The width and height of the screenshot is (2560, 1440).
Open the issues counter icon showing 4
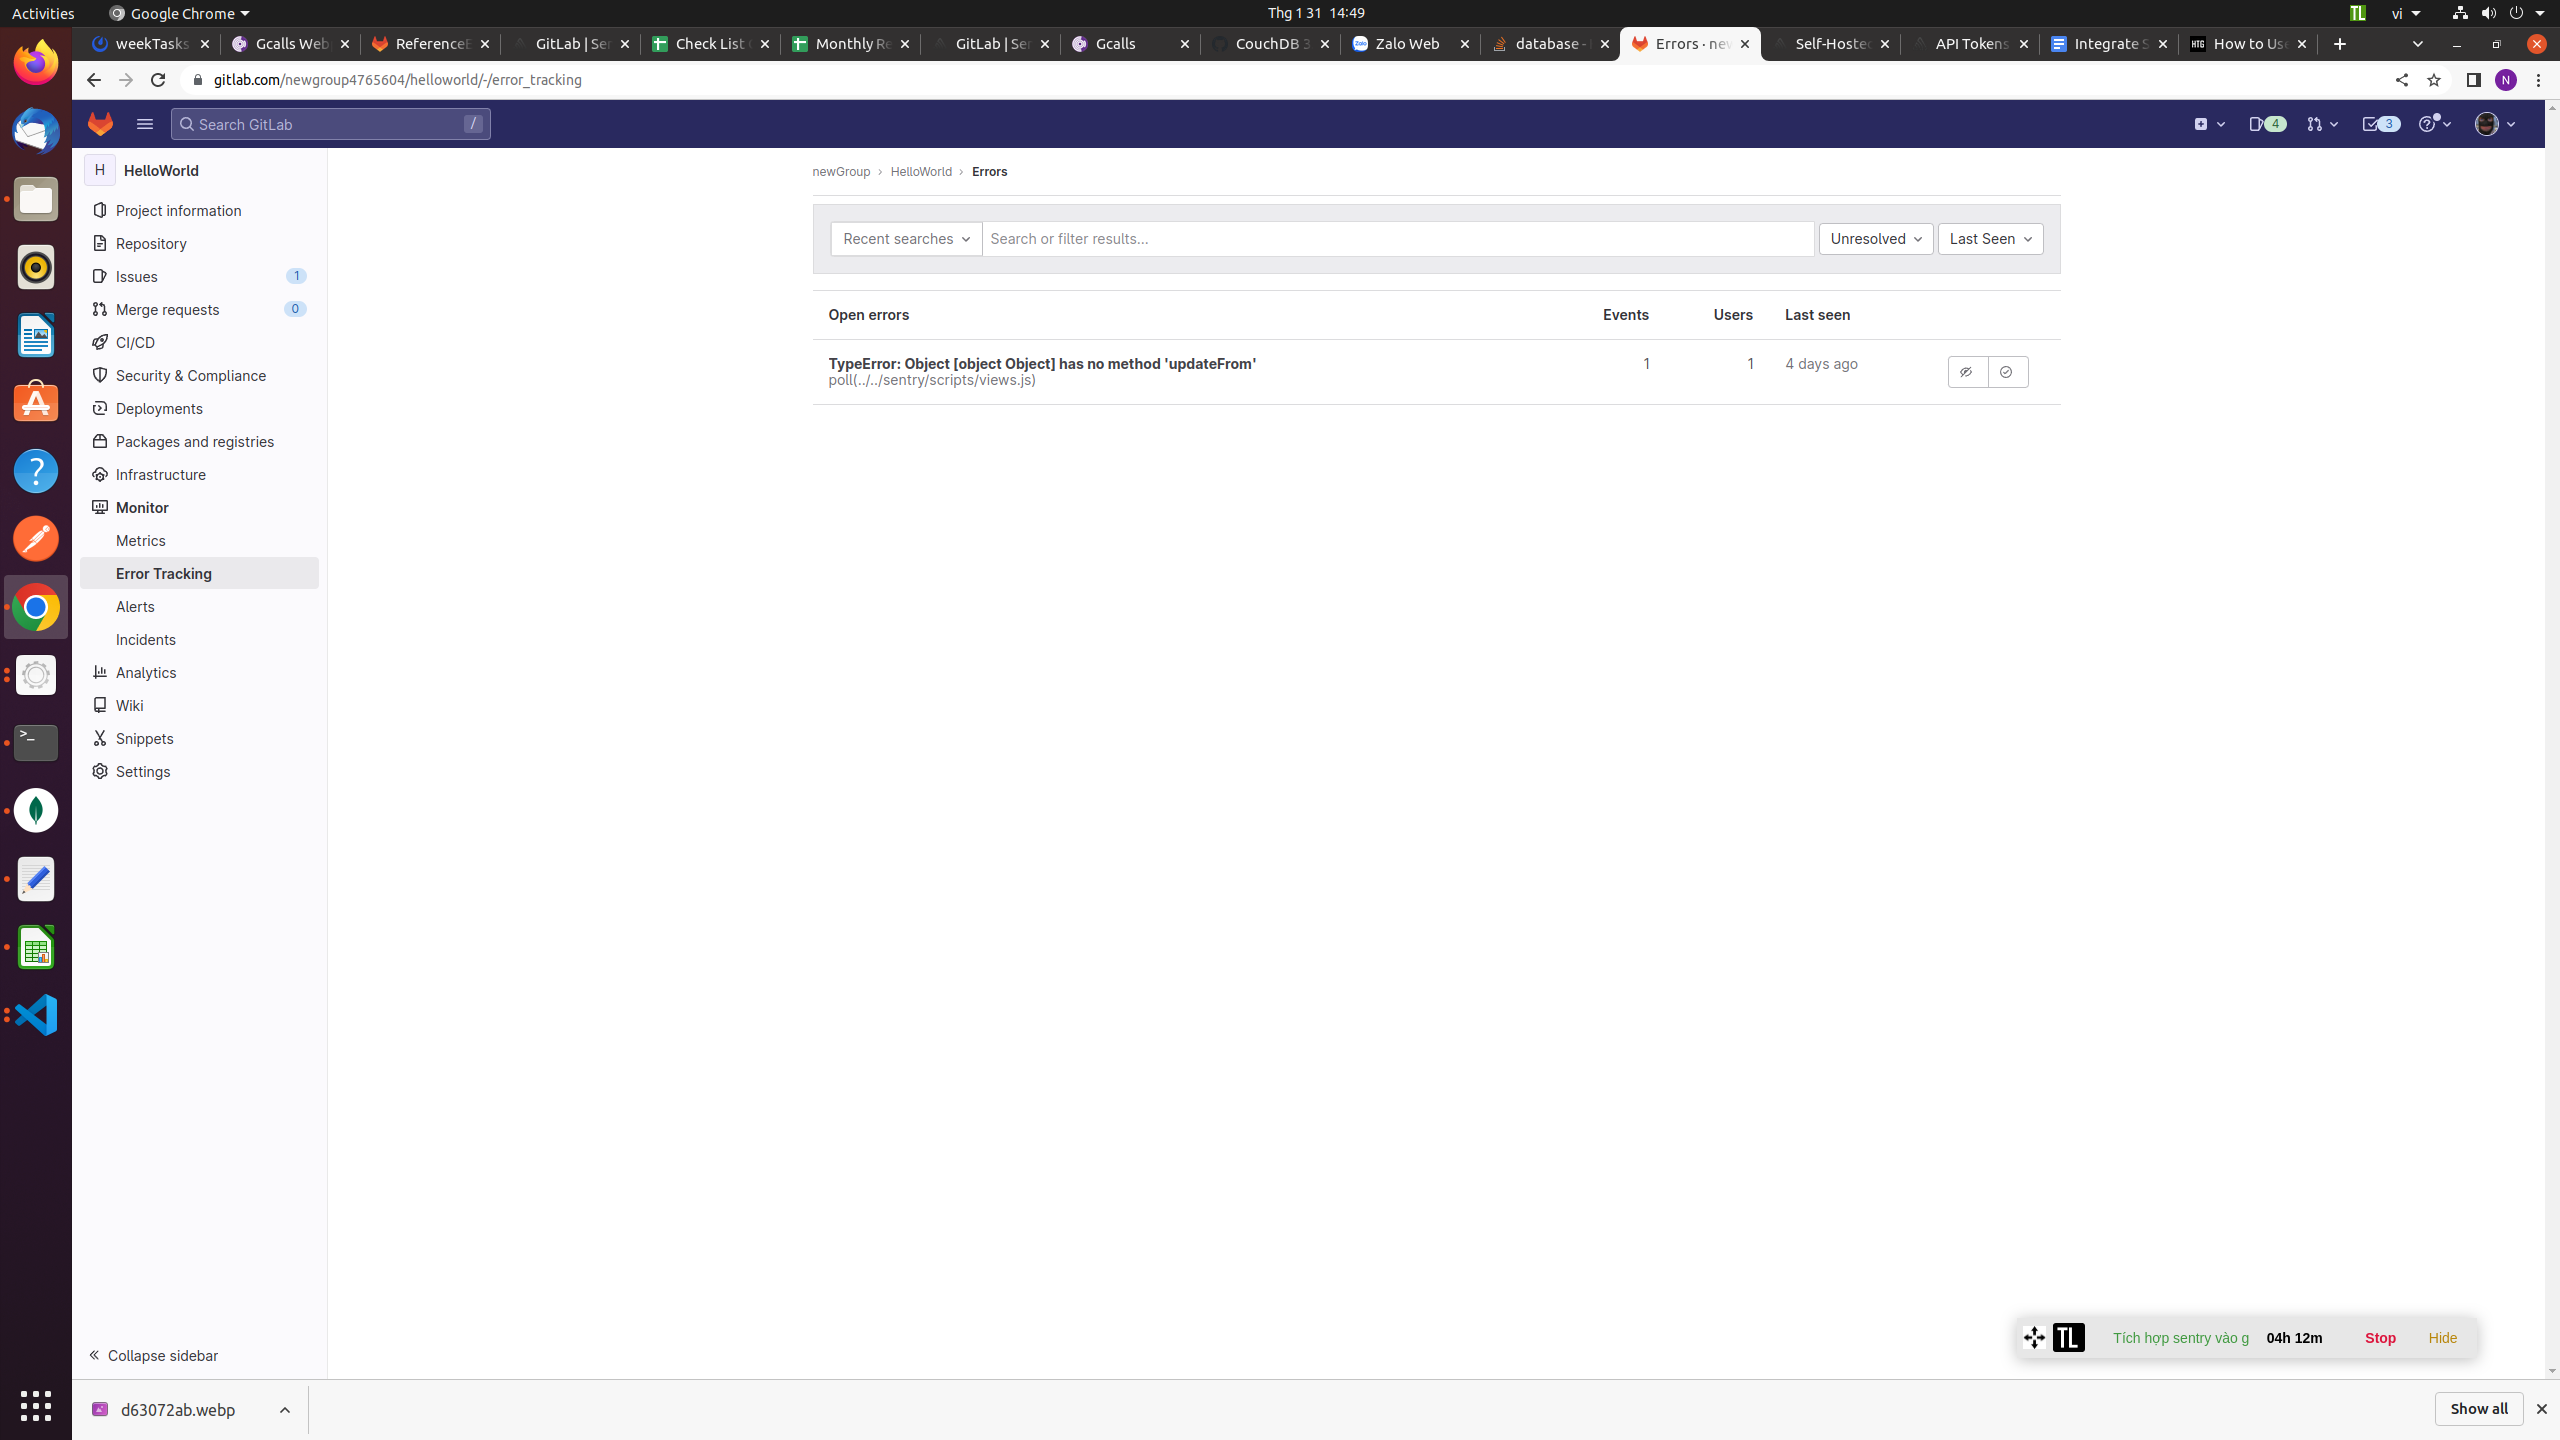coord(2266,124)
